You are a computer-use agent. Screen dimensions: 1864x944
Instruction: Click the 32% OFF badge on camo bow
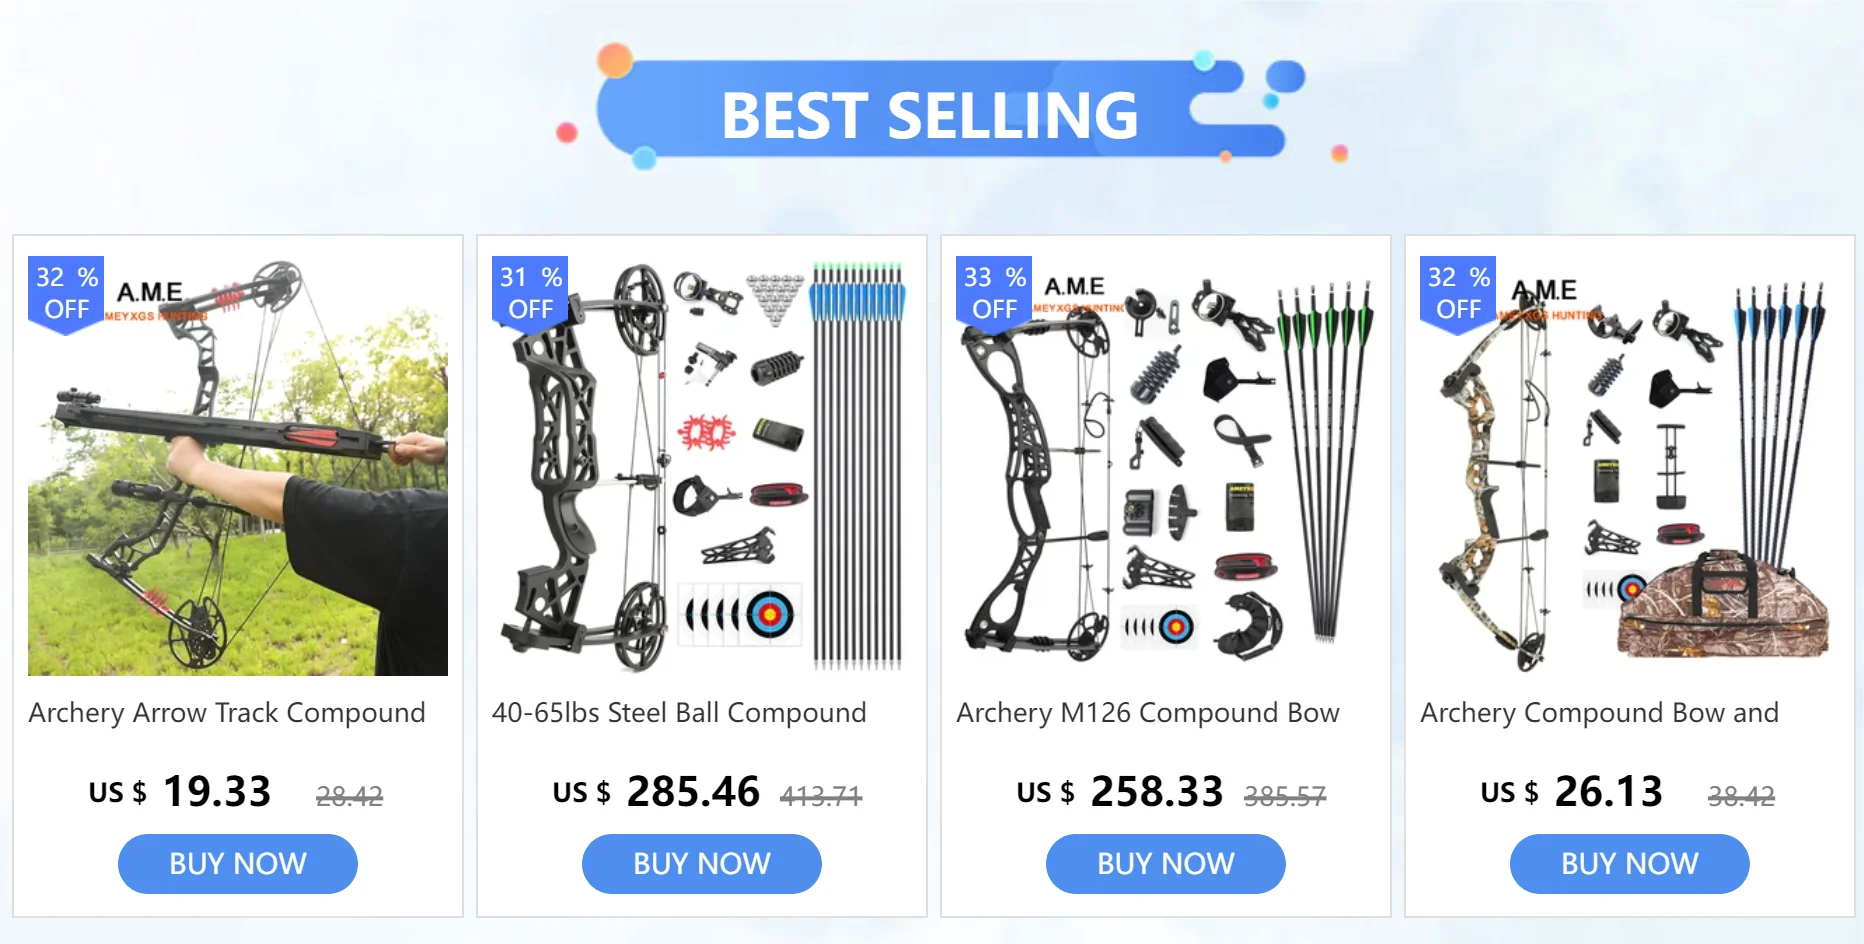coord(1458,293)
